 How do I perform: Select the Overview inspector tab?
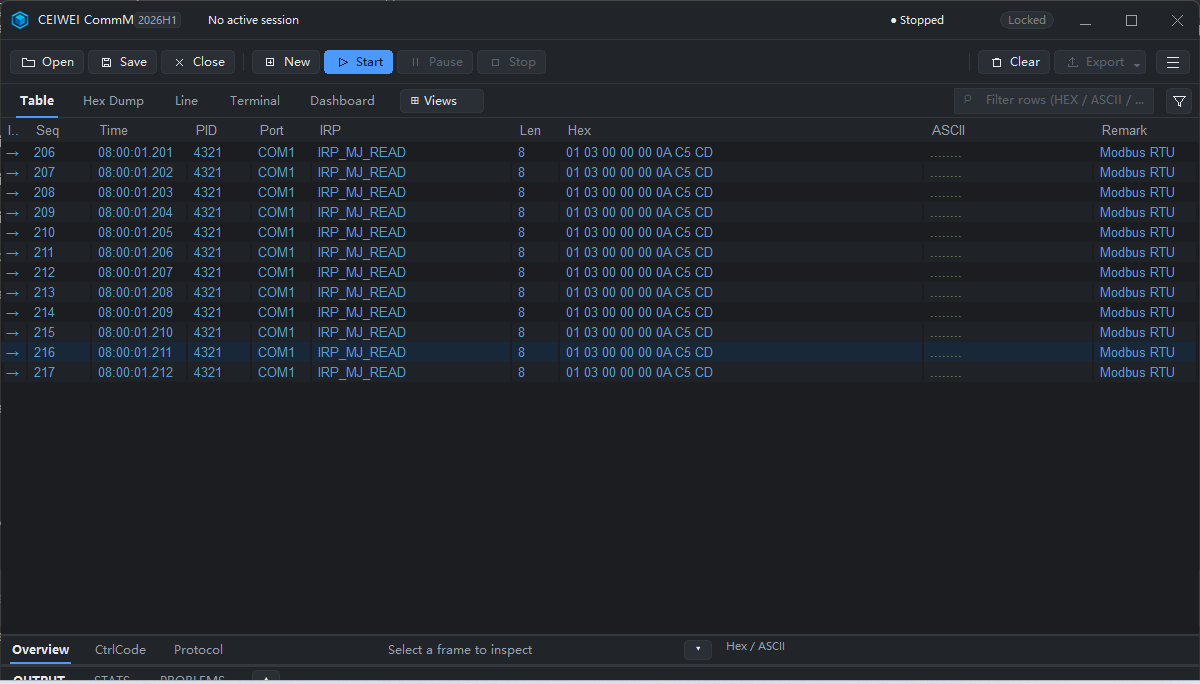click(x=41, y=650)
